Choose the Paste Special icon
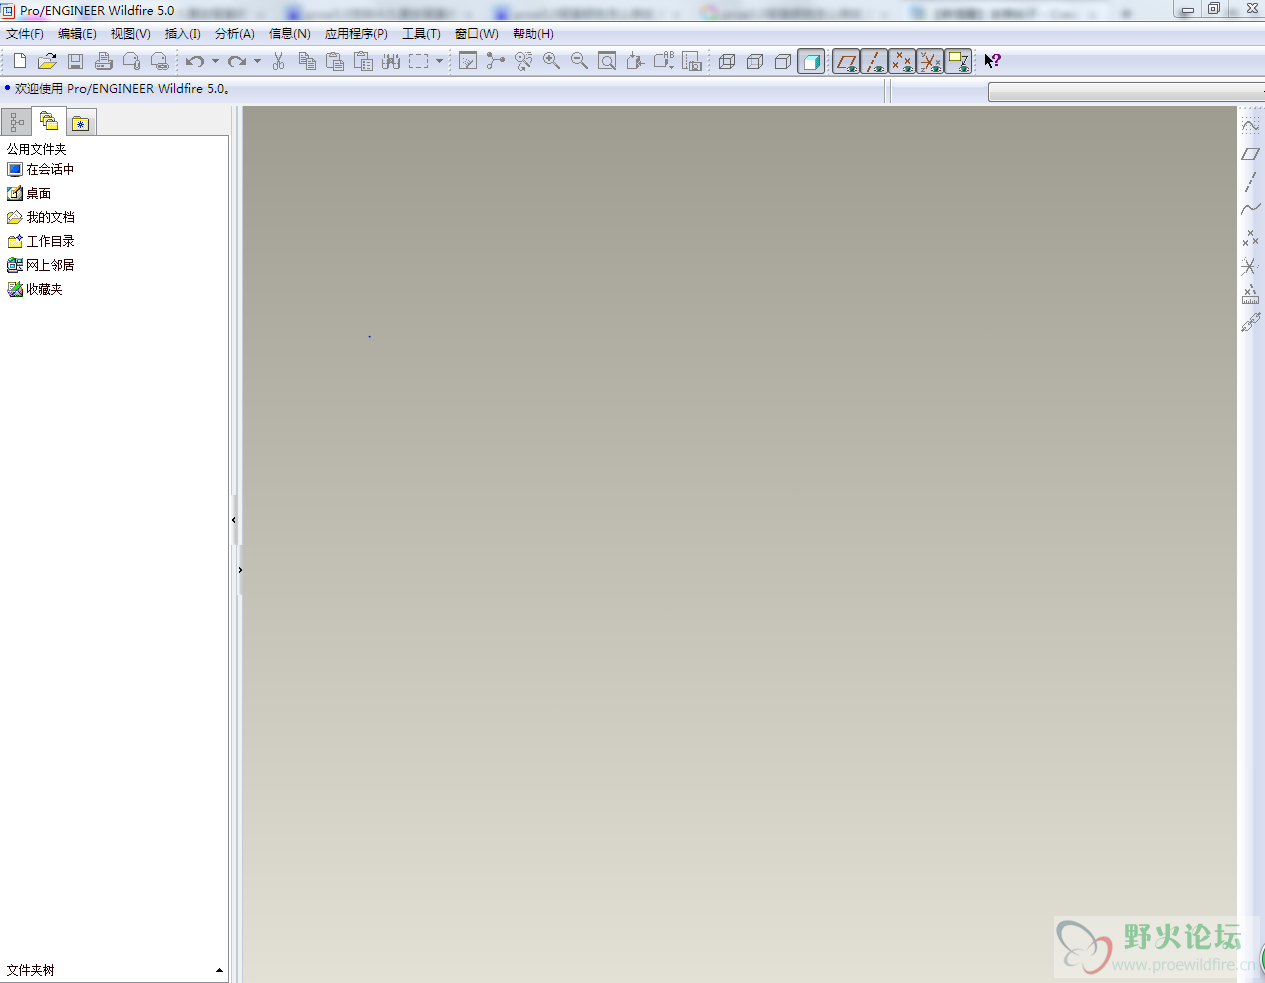 363,61
